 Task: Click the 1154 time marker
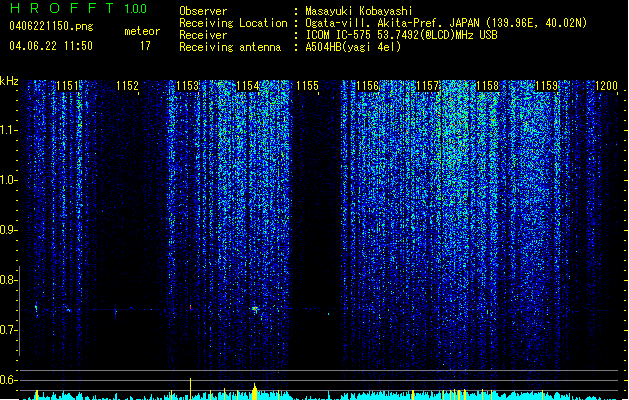(248, 85)
